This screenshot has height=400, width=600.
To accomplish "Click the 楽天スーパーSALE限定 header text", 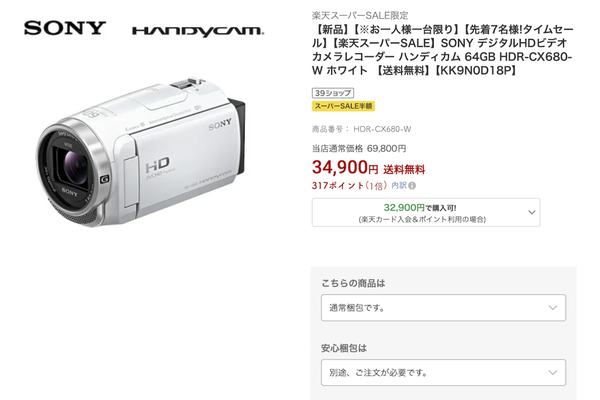I will coord(360,16).
